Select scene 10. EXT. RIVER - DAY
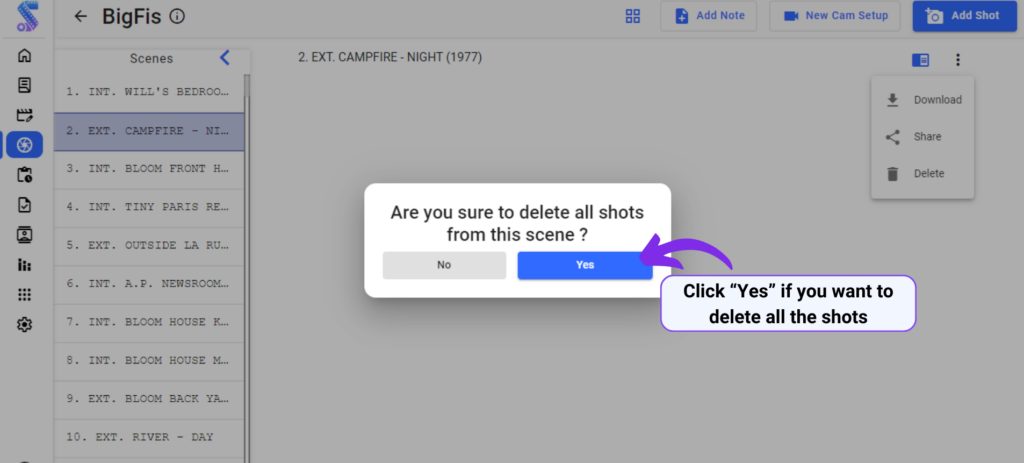The height and width of the screenshot is (463, 1024). tap(149, 437)
